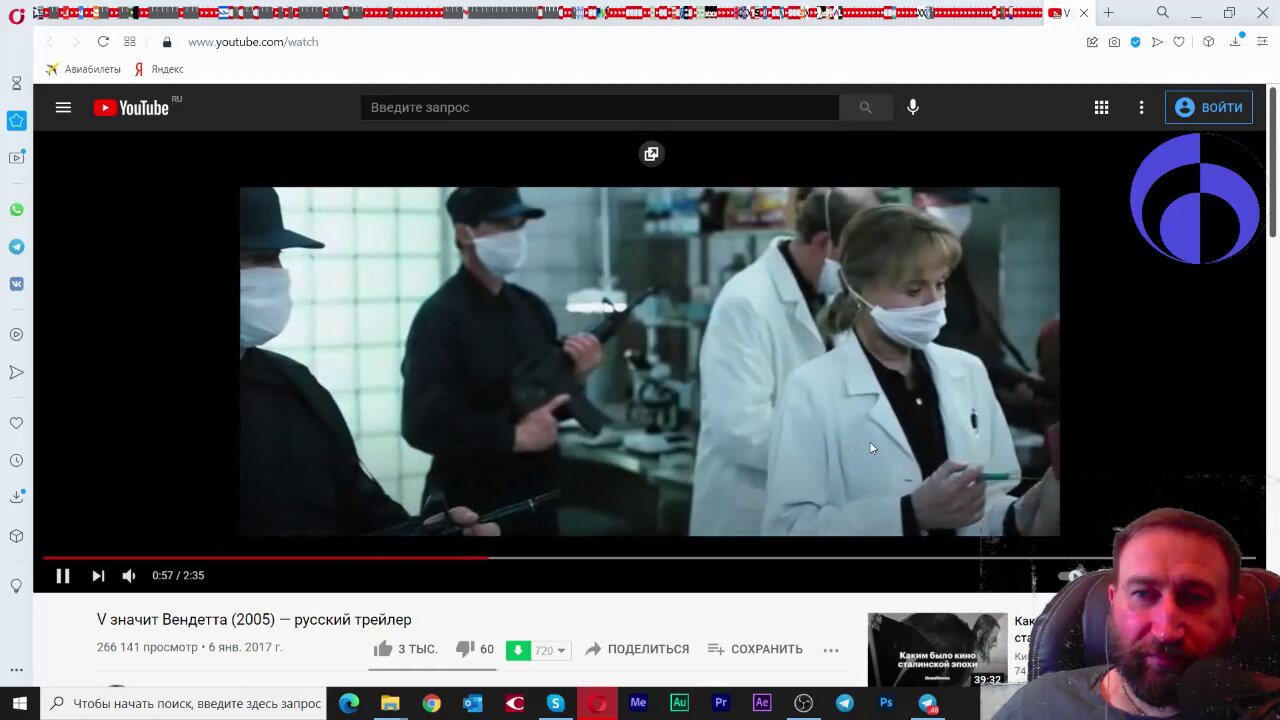Like the video (3 ТЫС.)
Screen dimensions: 1280x720
(x=405, y=649)
